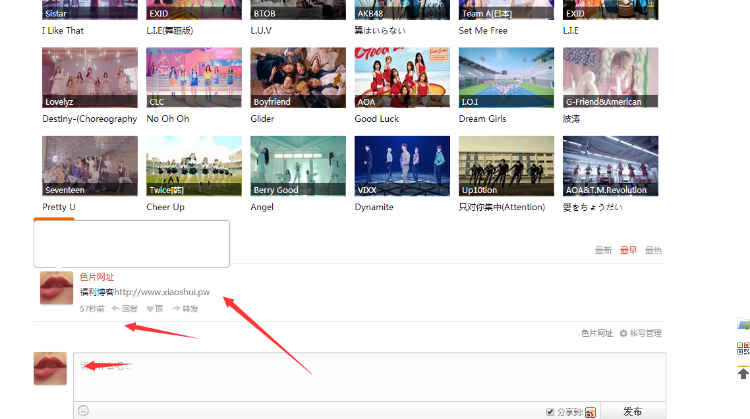Click the title 'Pretty U'
This screenshot has width=750, height=419.
click(59, 207)
